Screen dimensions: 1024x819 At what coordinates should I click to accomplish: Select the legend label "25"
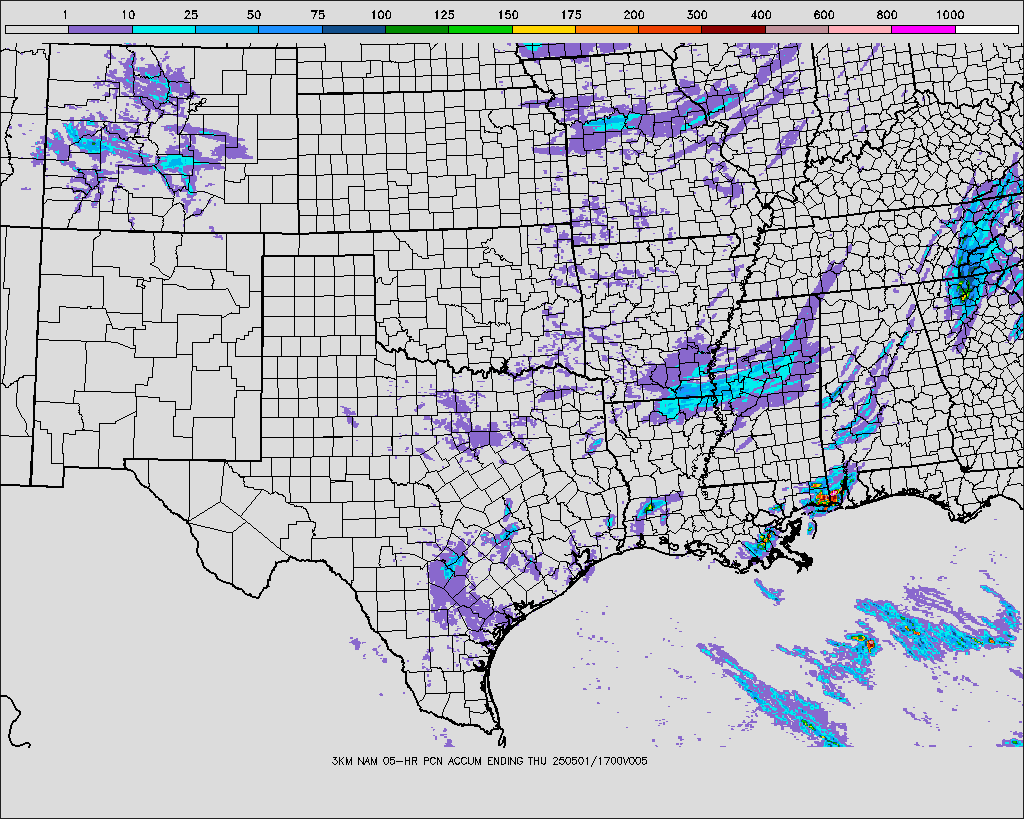[191, 15]
